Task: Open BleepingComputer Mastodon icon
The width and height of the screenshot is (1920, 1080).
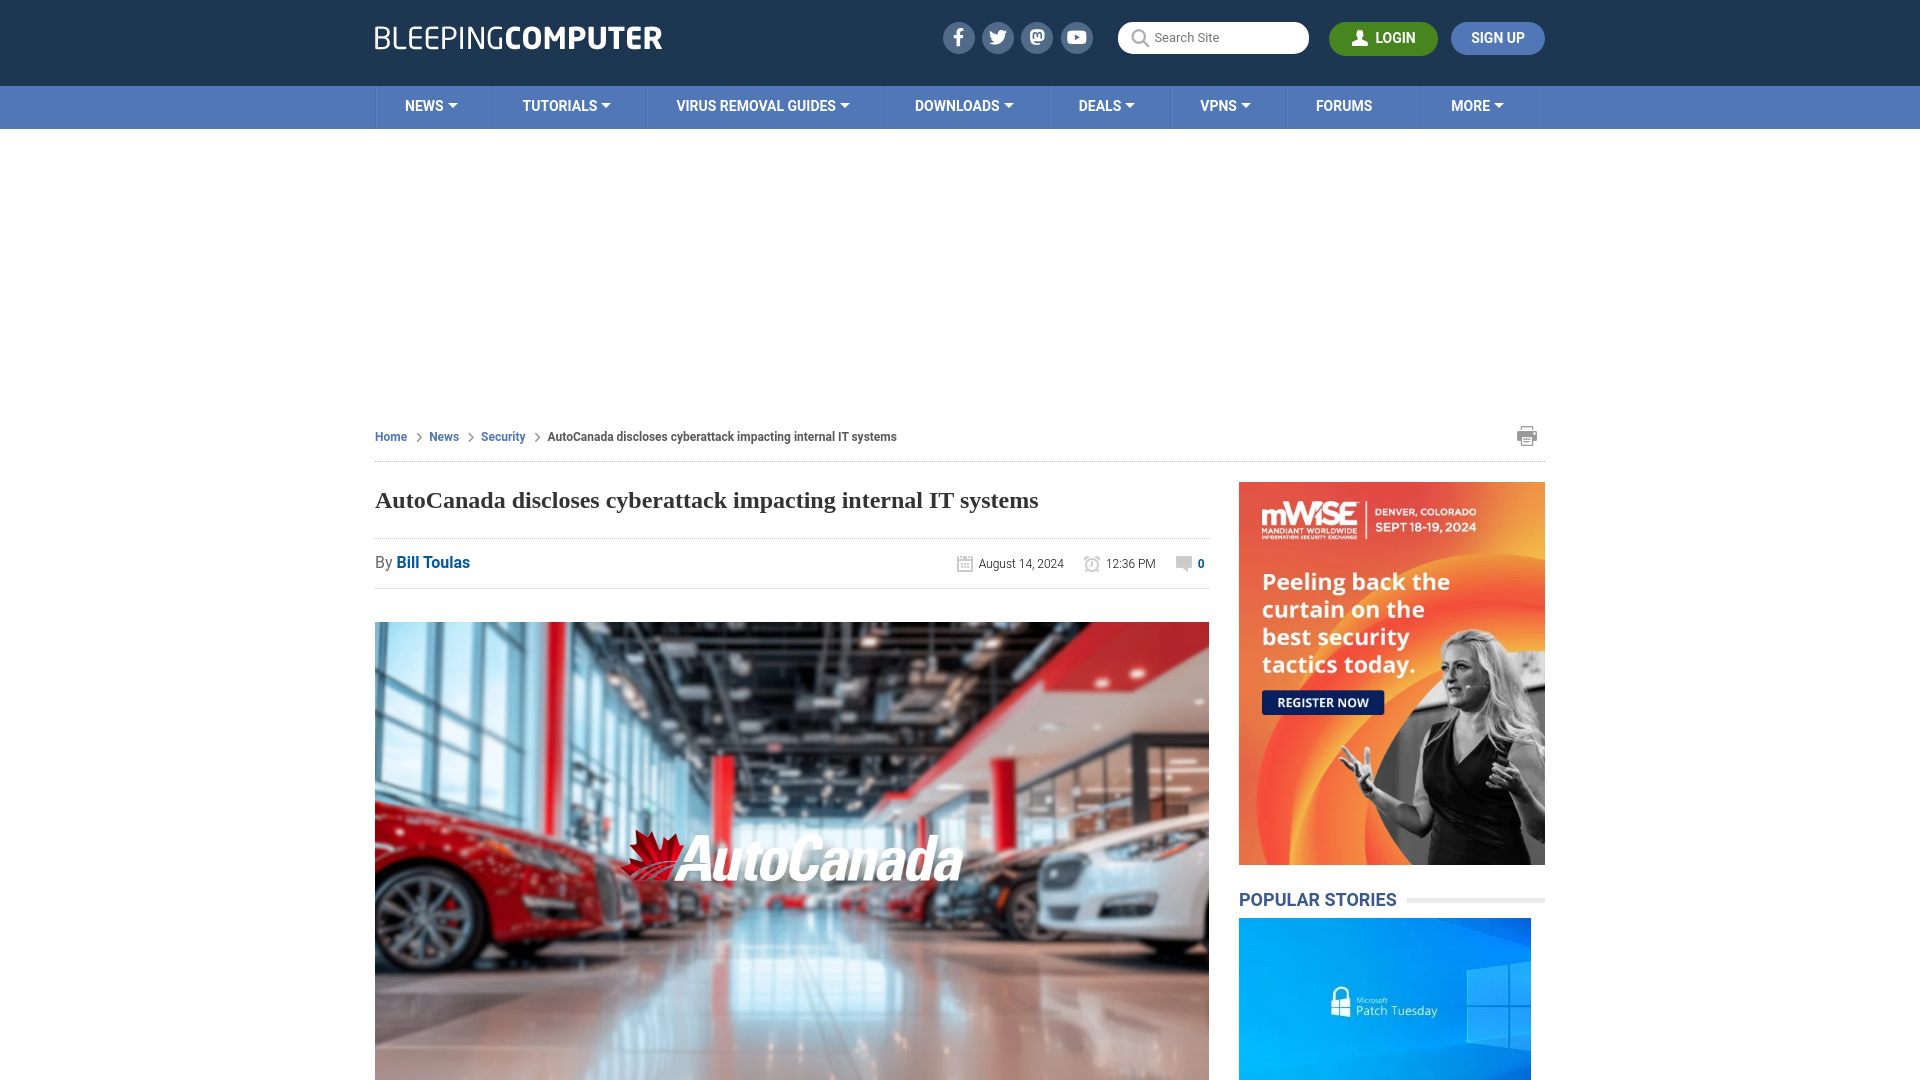Action: [x=1037, y=38]
